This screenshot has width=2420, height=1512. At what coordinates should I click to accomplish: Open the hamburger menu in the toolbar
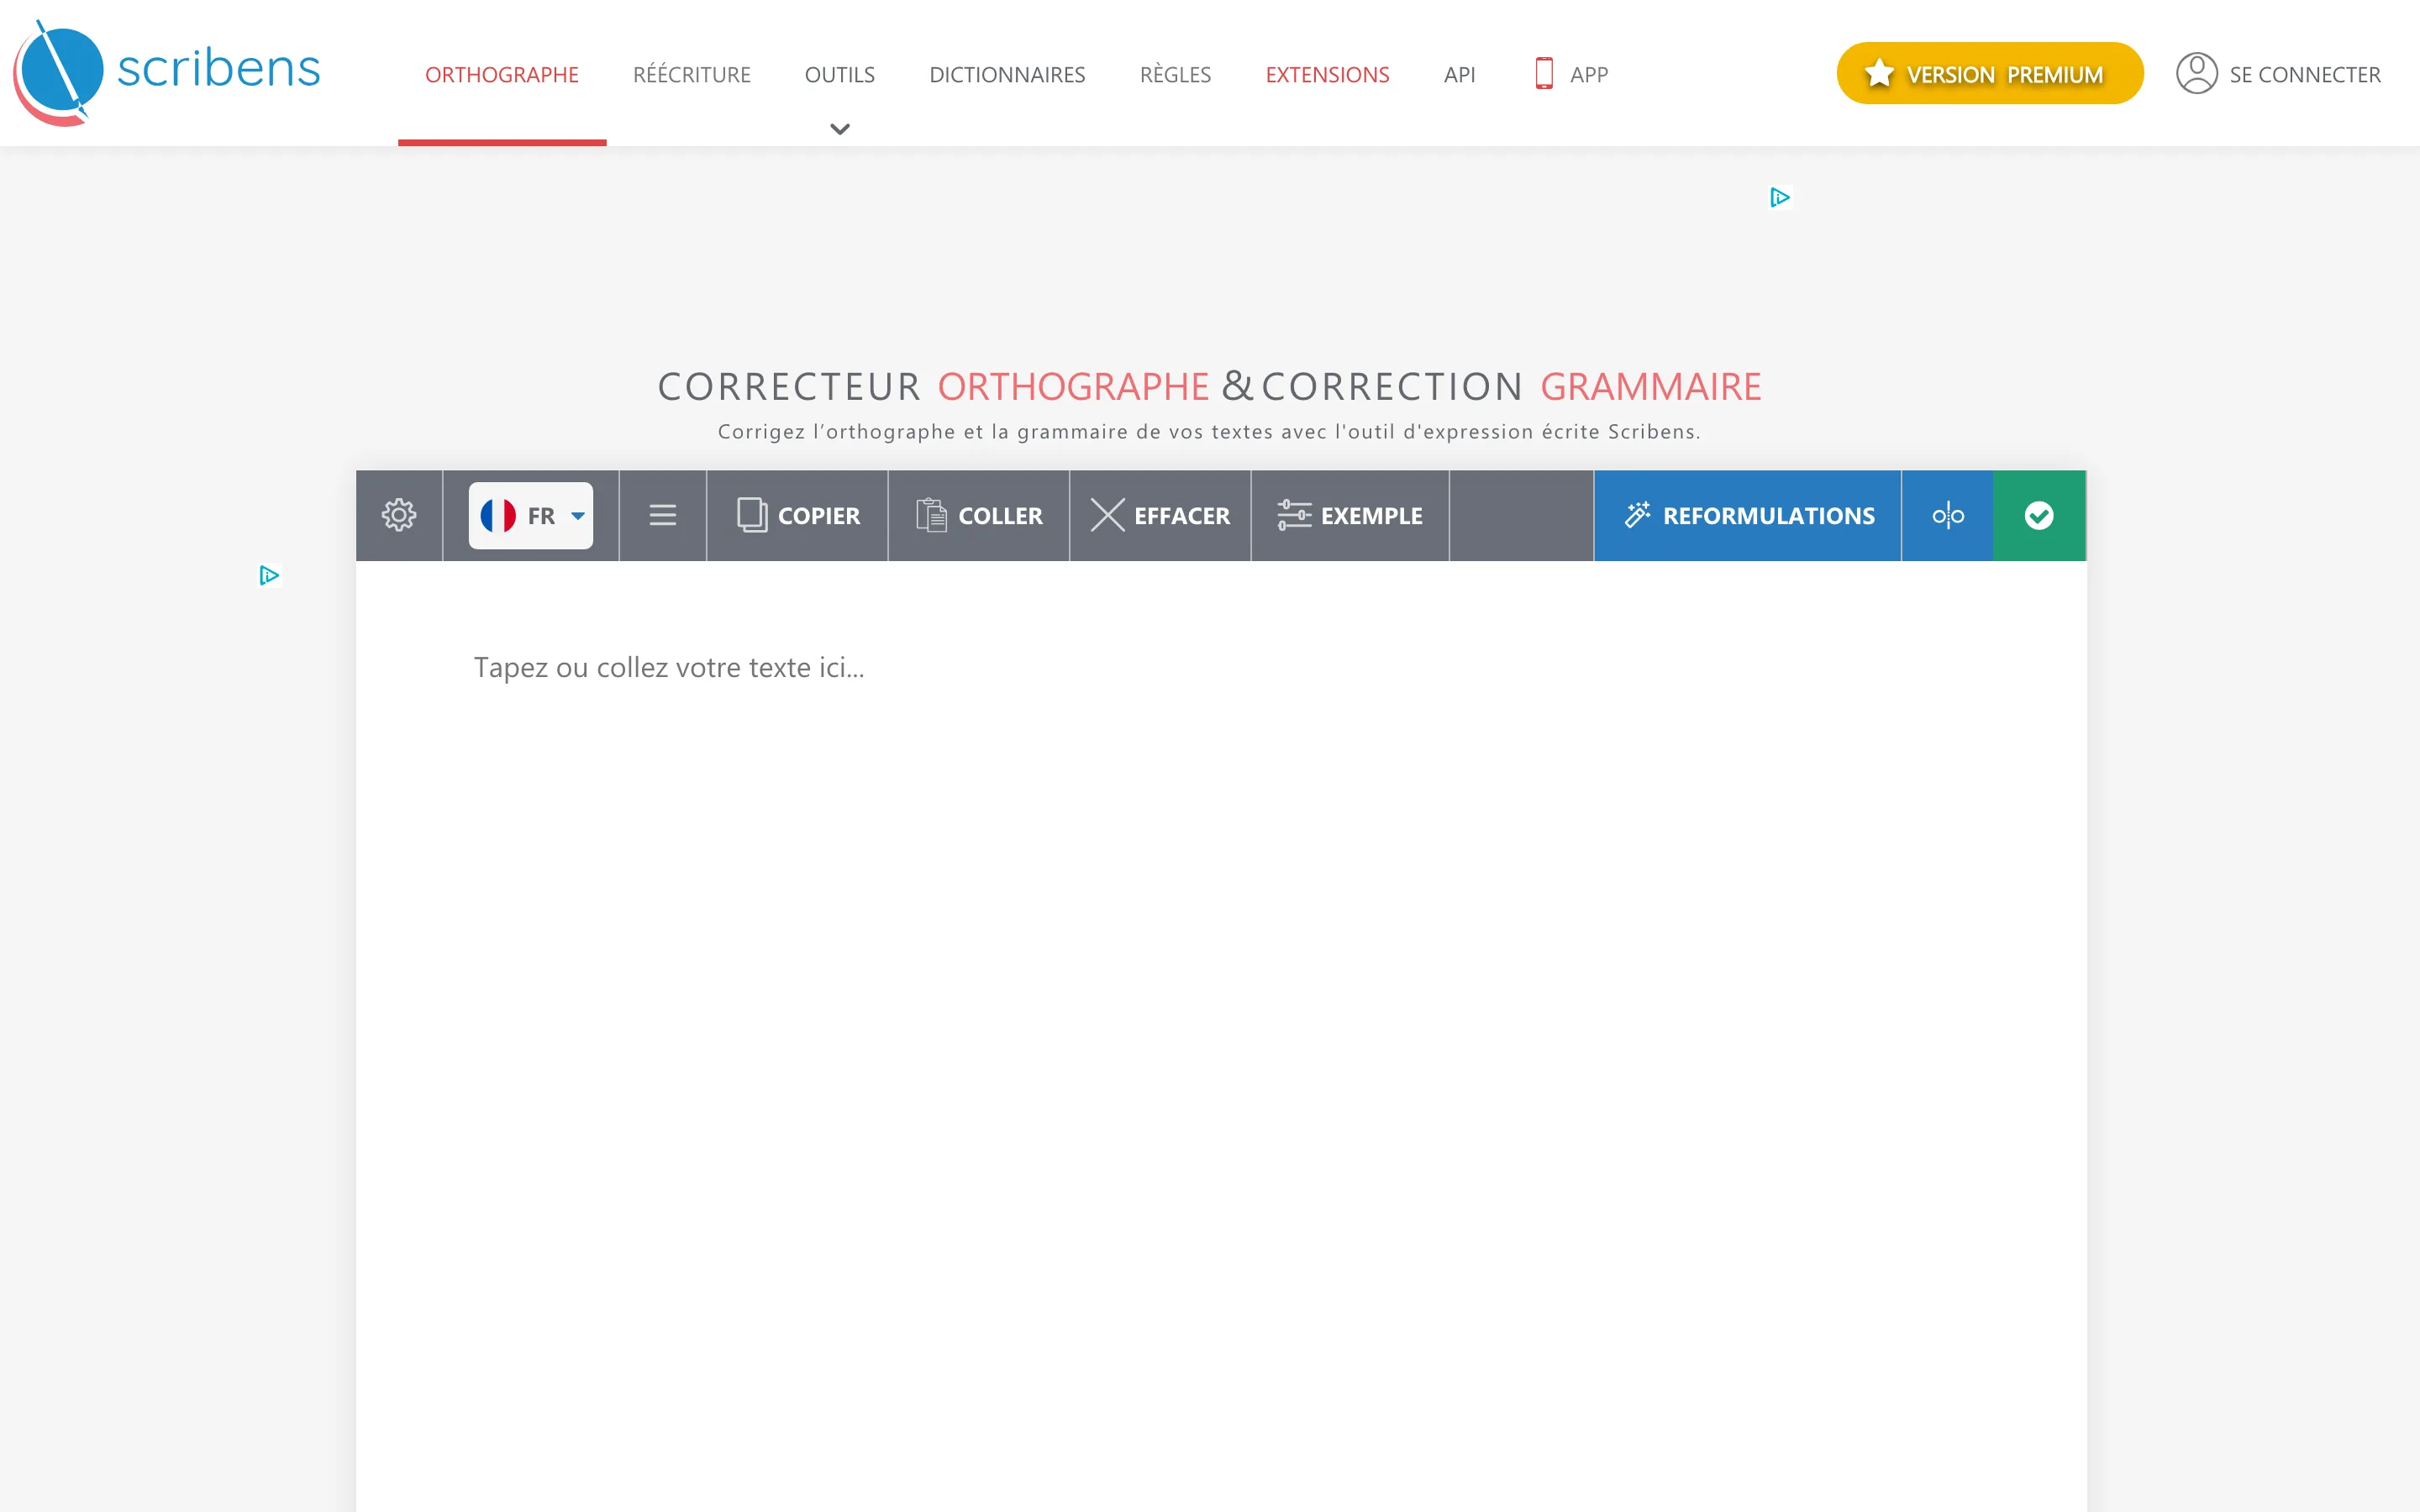tap(663, 515)
